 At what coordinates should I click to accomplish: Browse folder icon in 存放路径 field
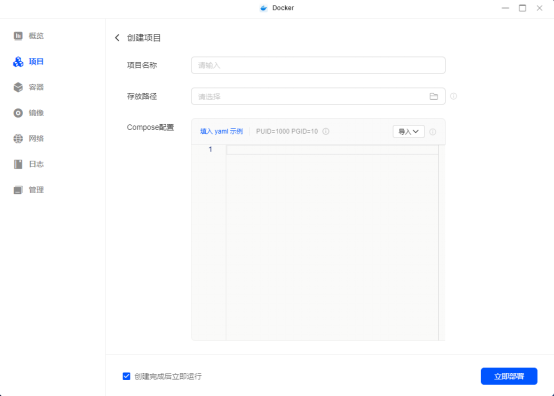434,96
